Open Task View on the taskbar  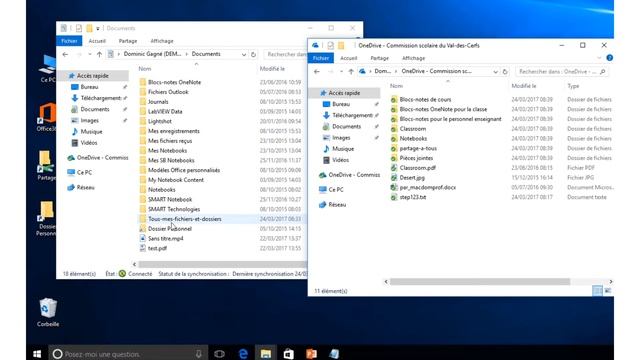[219, 353]
